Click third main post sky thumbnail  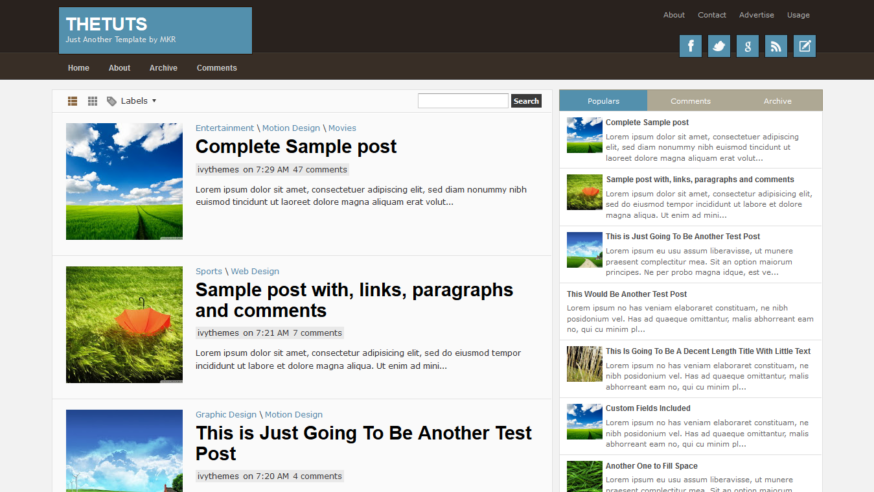[124, 451]
